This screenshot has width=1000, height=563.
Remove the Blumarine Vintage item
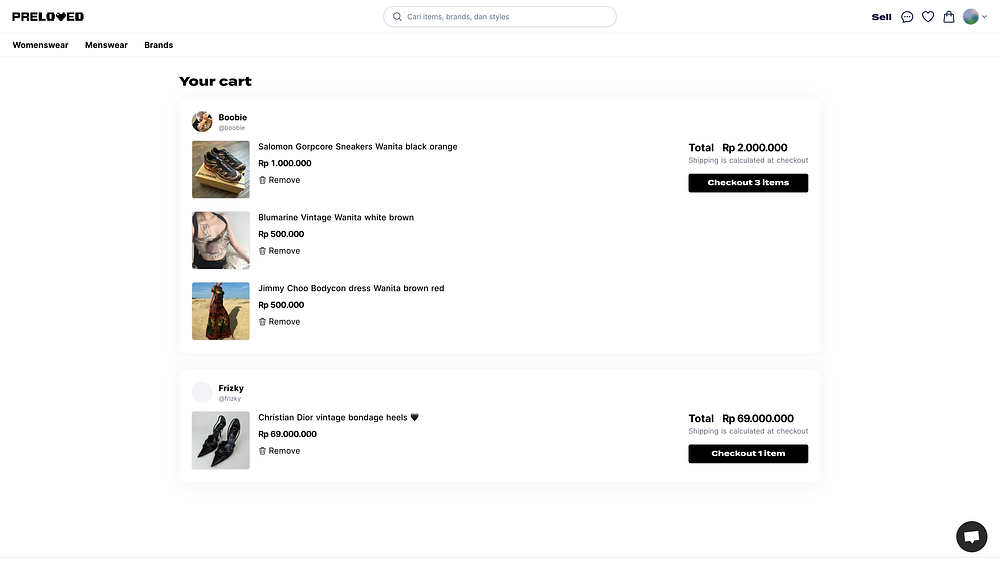point(279,251)
